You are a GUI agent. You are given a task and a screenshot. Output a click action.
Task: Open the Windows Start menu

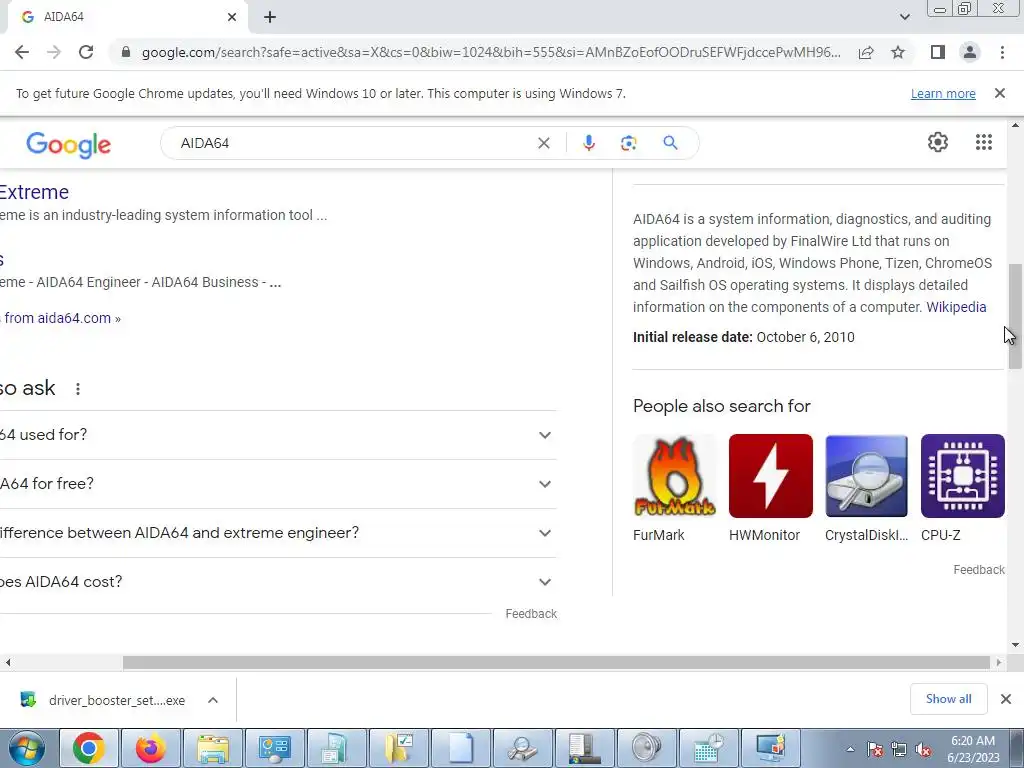(x=27, y=748)
